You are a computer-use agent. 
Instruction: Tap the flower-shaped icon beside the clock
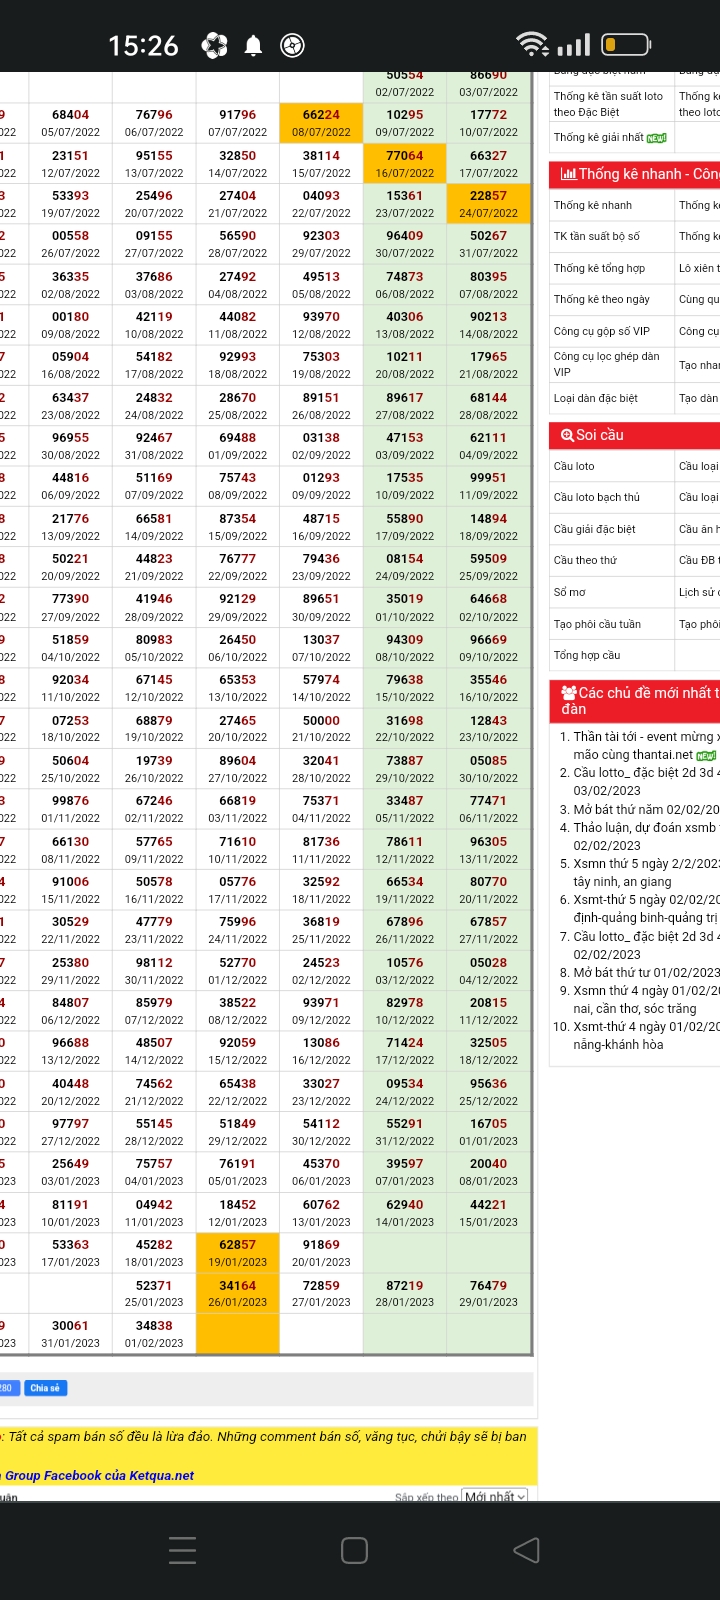click(x=214, y=45)
